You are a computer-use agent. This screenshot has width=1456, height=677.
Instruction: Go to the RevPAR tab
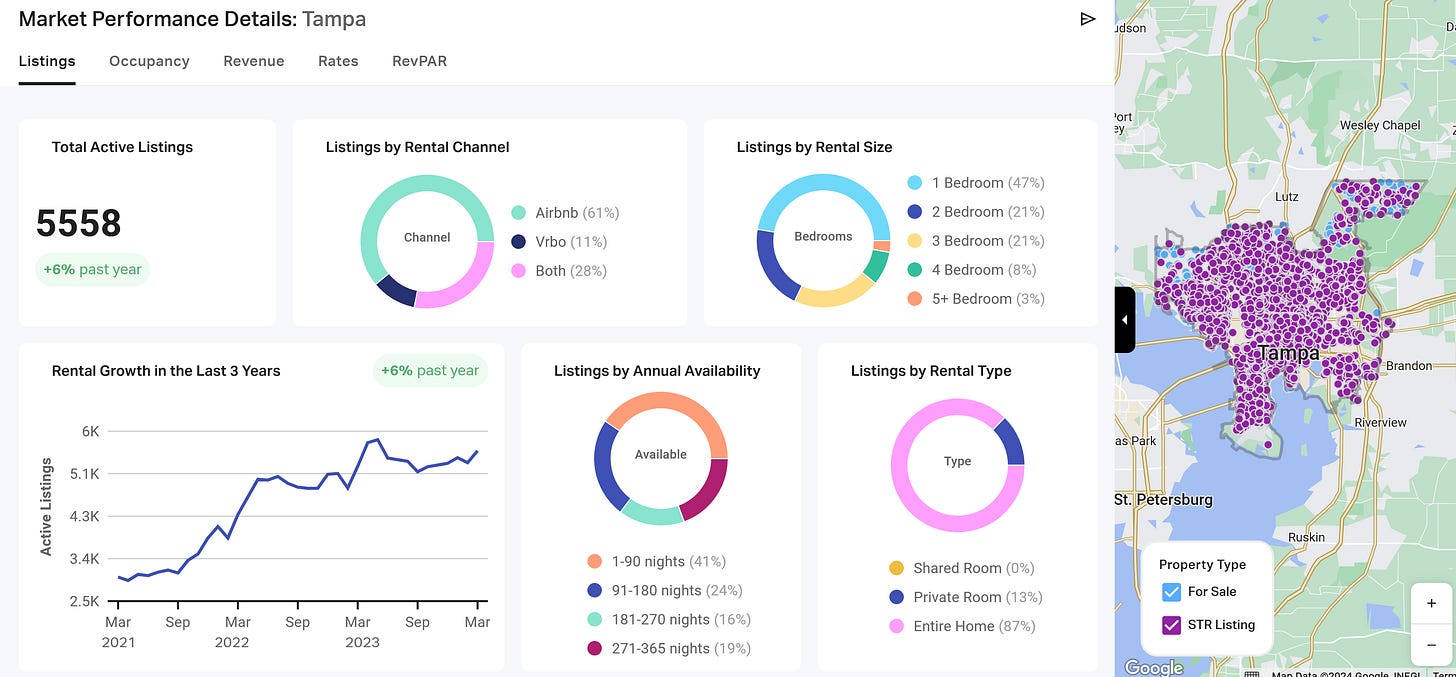pos(419,61)
